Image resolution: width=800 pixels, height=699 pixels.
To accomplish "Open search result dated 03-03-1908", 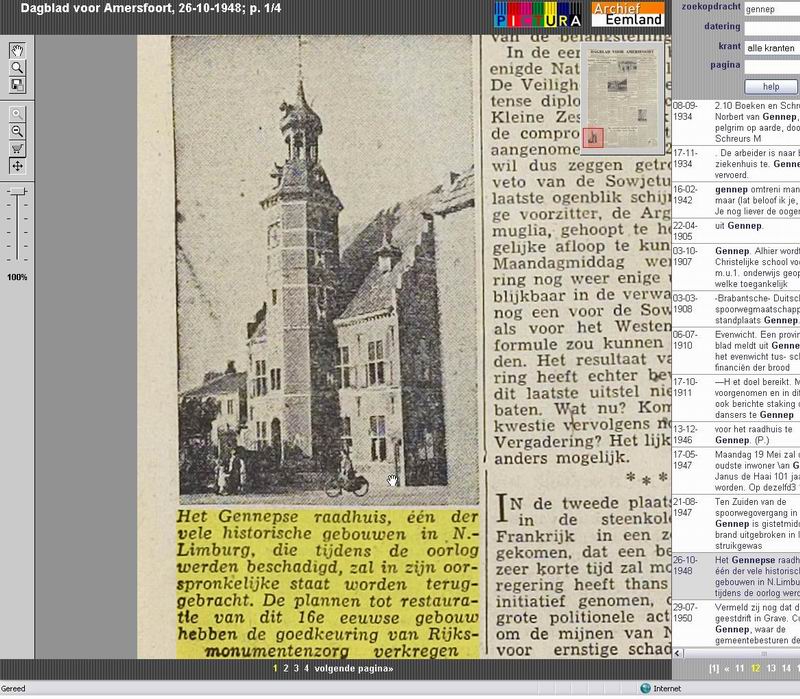I will (x=736, y=309).
